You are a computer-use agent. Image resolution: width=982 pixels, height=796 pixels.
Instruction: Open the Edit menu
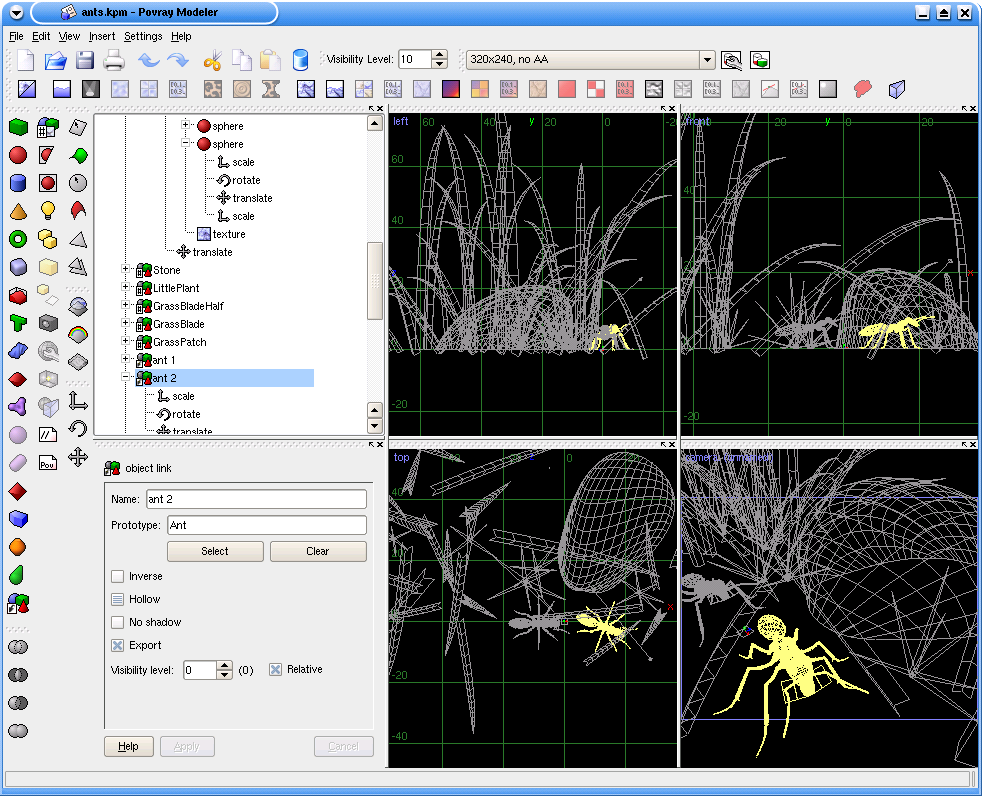coord(41,36)
